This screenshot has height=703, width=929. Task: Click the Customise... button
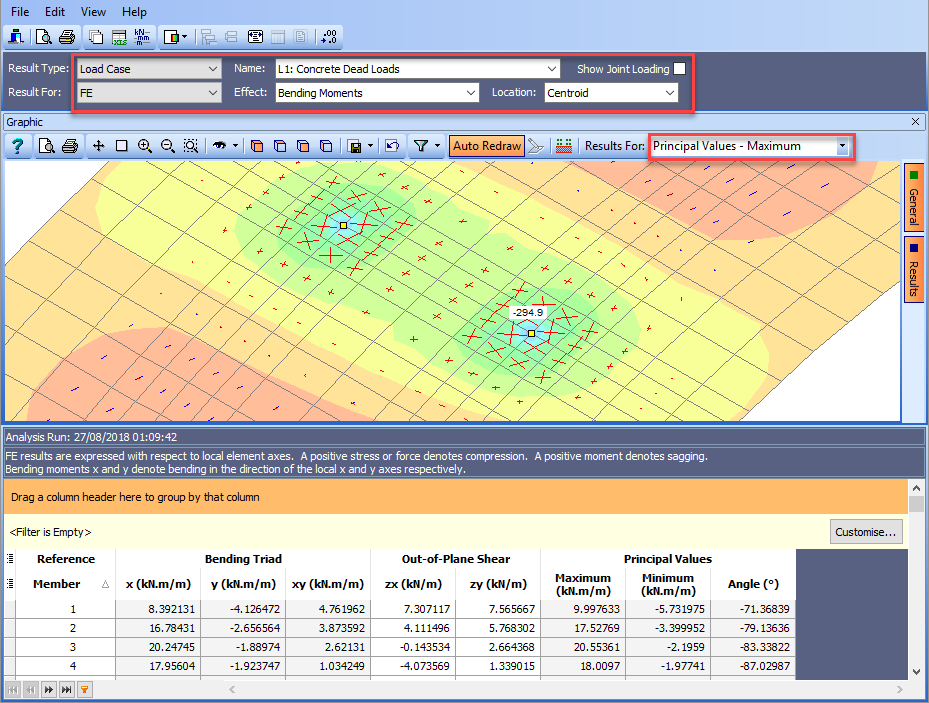866,532
